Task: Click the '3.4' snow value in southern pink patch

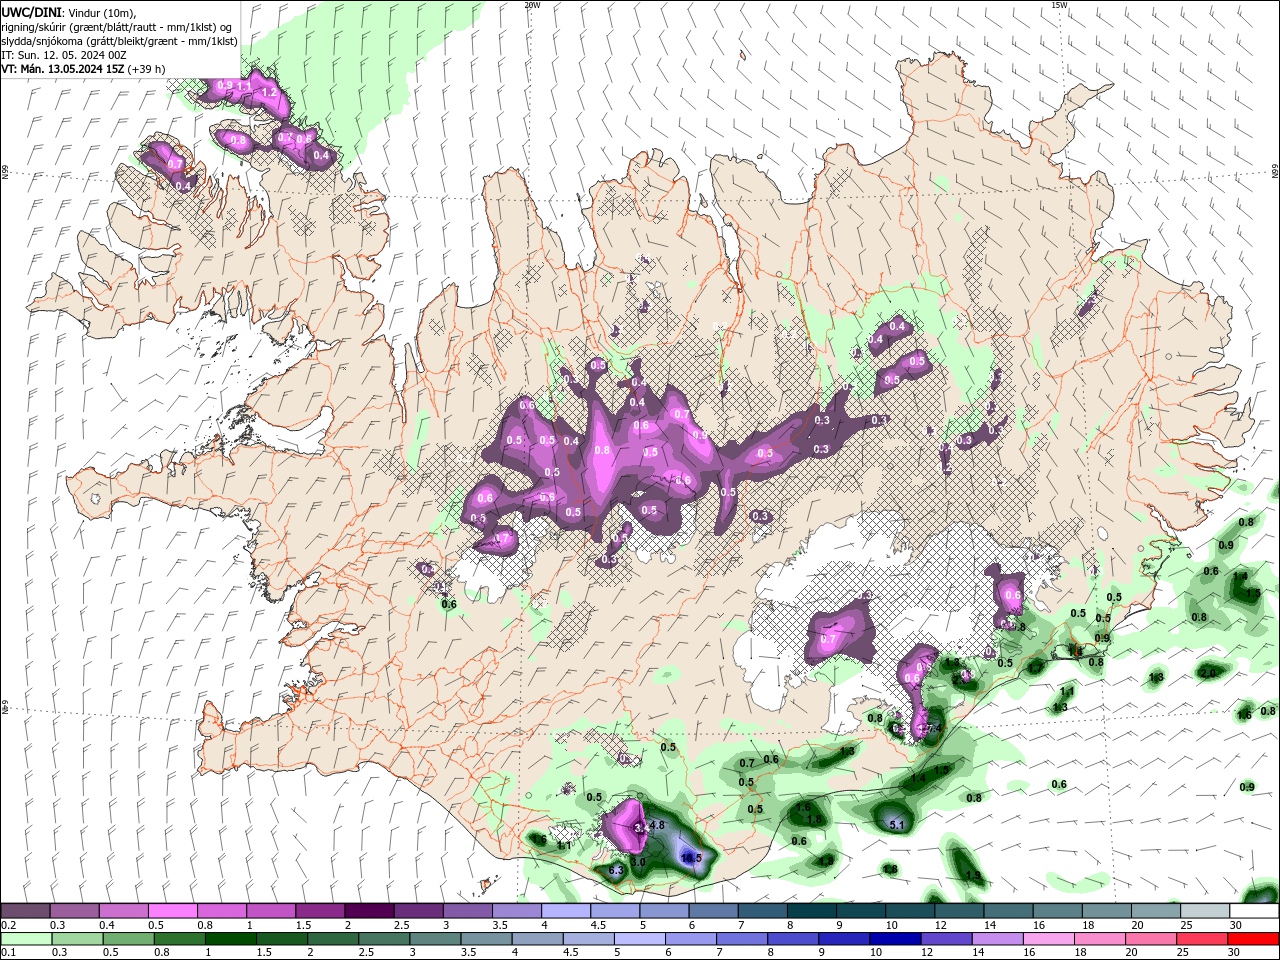Action: point(641,828)
